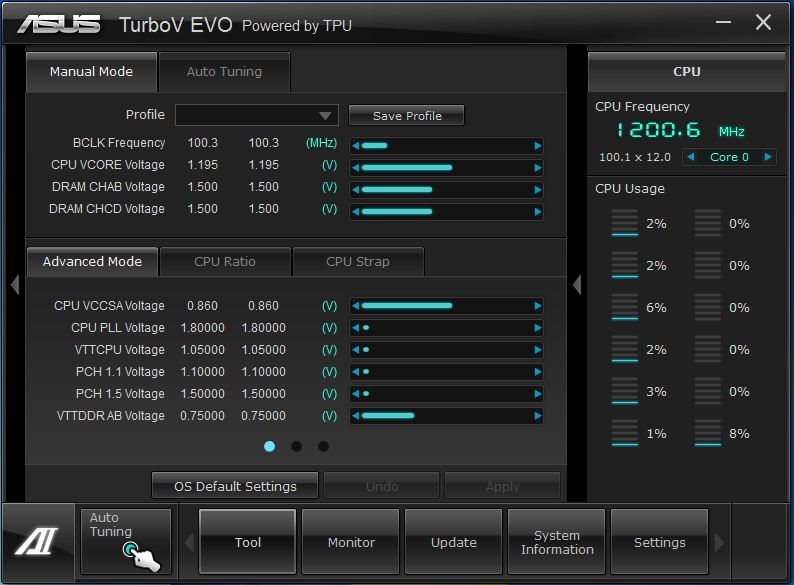Open the Update menu button

click(x=454, y=542)
